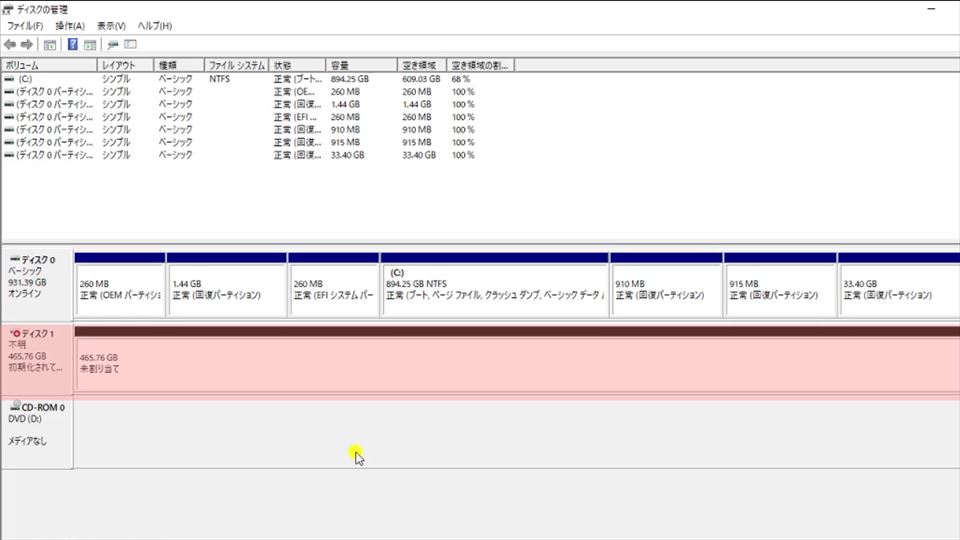
Task: Go back with the left arrow toolbar icon
Action: (x=10, y=45)
